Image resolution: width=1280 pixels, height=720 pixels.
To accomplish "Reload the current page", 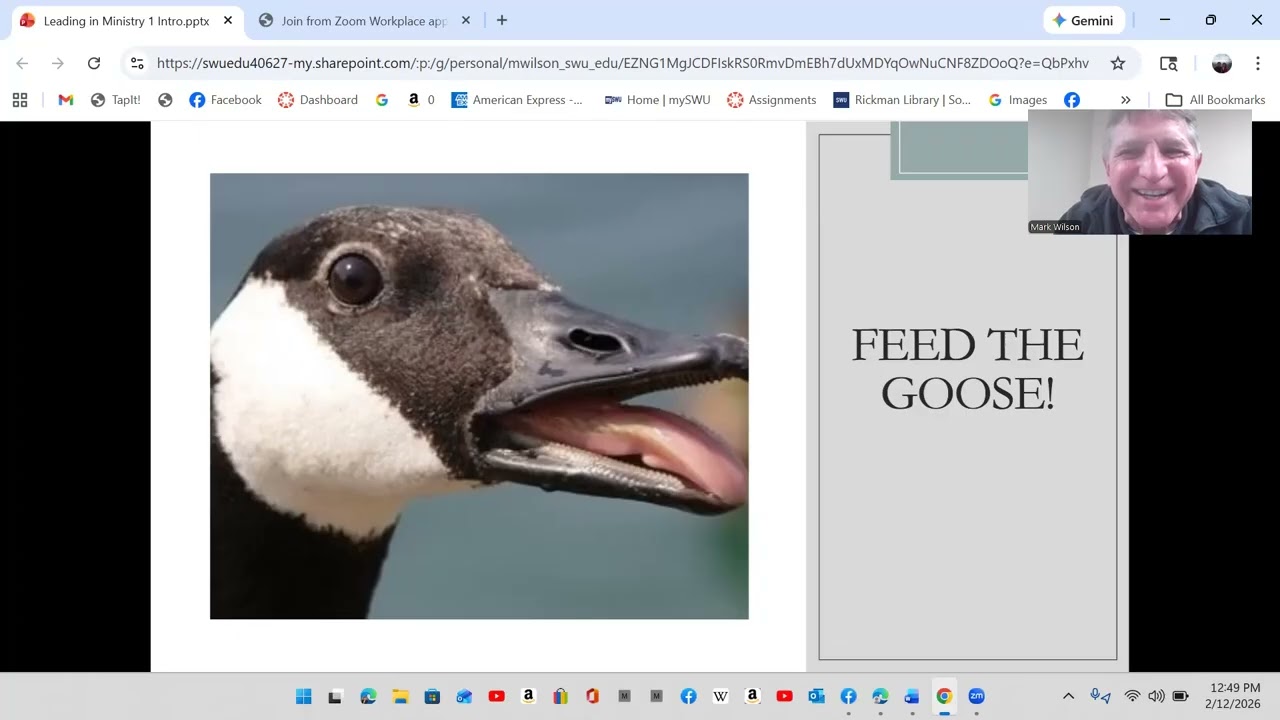I will (x=94, y=63).
